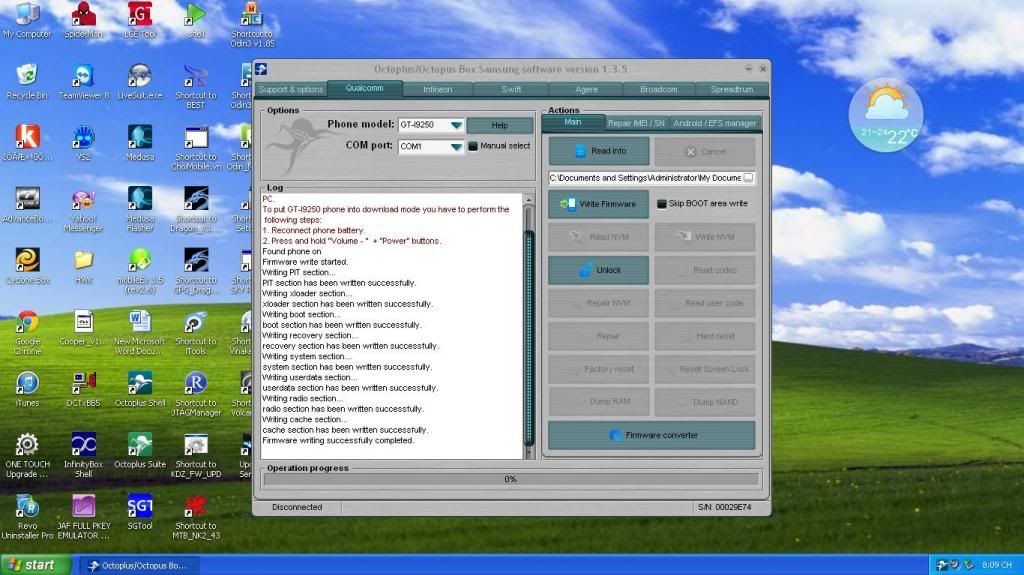Open the Start menu
1024x575 pixels.
tap(36, 565)
